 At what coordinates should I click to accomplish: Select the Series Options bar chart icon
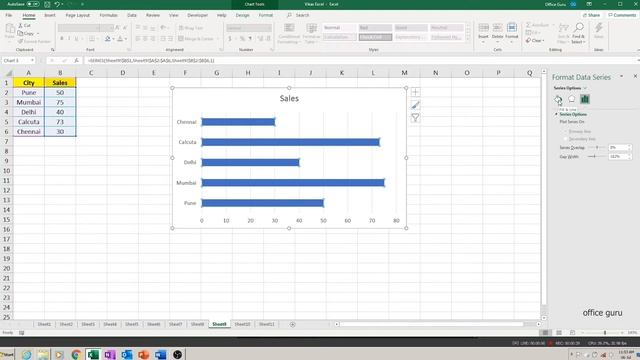click(x=585, y=99)
